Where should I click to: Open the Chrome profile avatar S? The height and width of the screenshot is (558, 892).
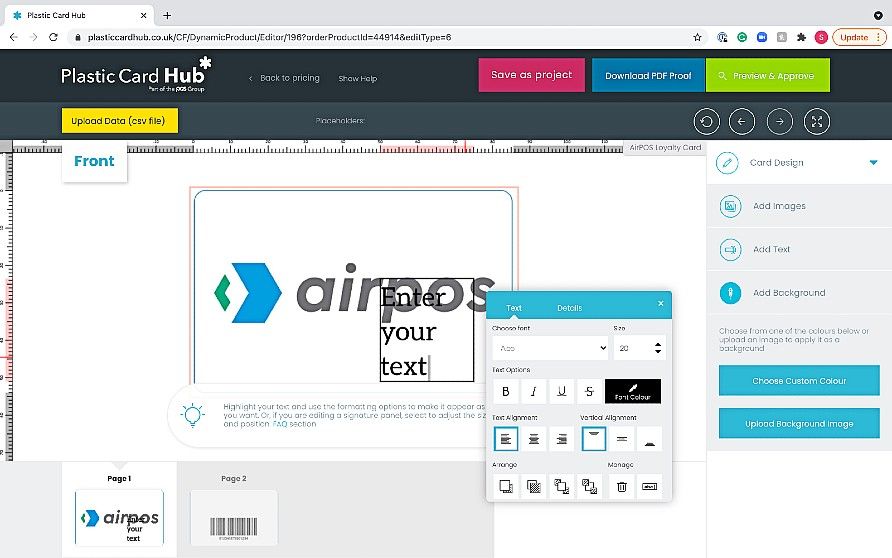821,38
